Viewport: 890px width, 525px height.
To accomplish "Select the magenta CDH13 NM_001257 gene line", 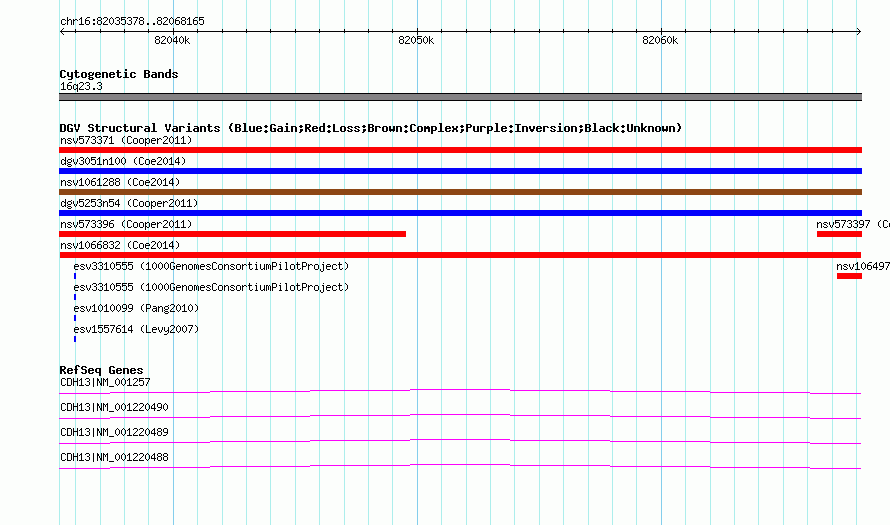I will pos(460,392).
